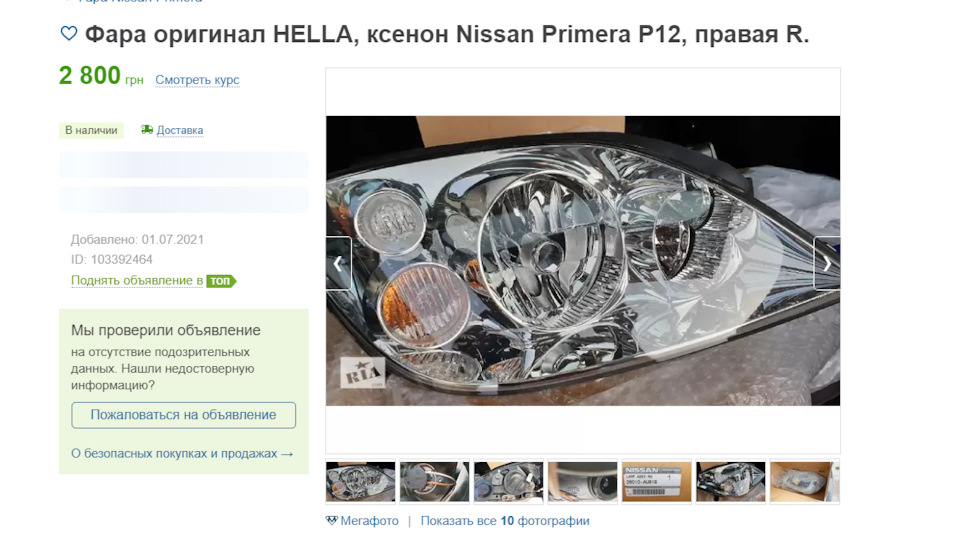Open the Мегафото link

[369, 520]
